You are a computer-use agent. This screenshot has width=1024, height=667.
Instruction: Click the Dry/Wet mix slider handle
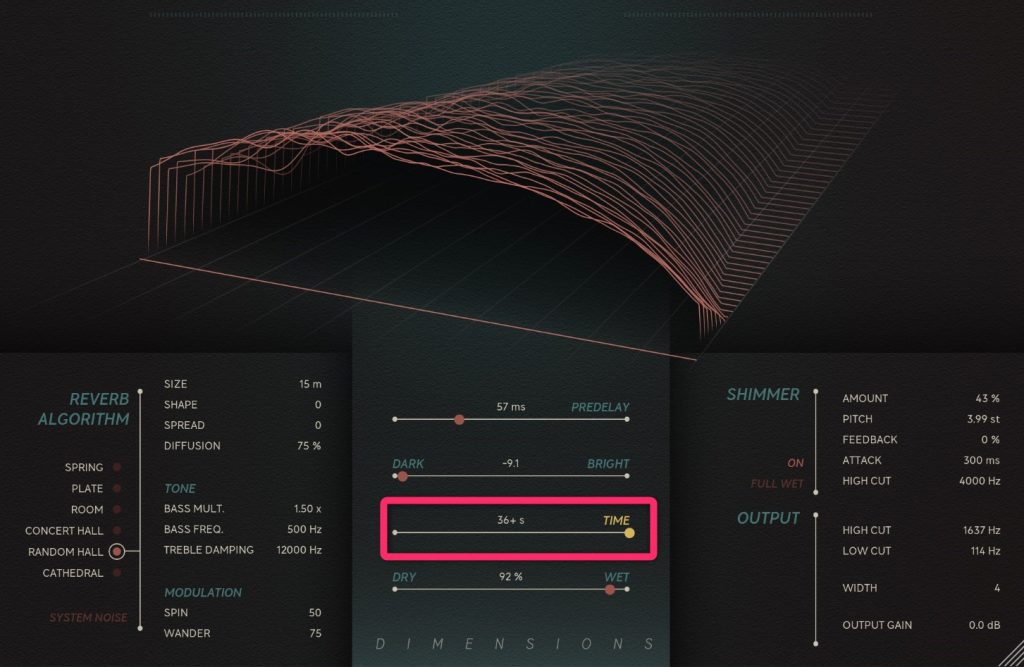[610, 590]
